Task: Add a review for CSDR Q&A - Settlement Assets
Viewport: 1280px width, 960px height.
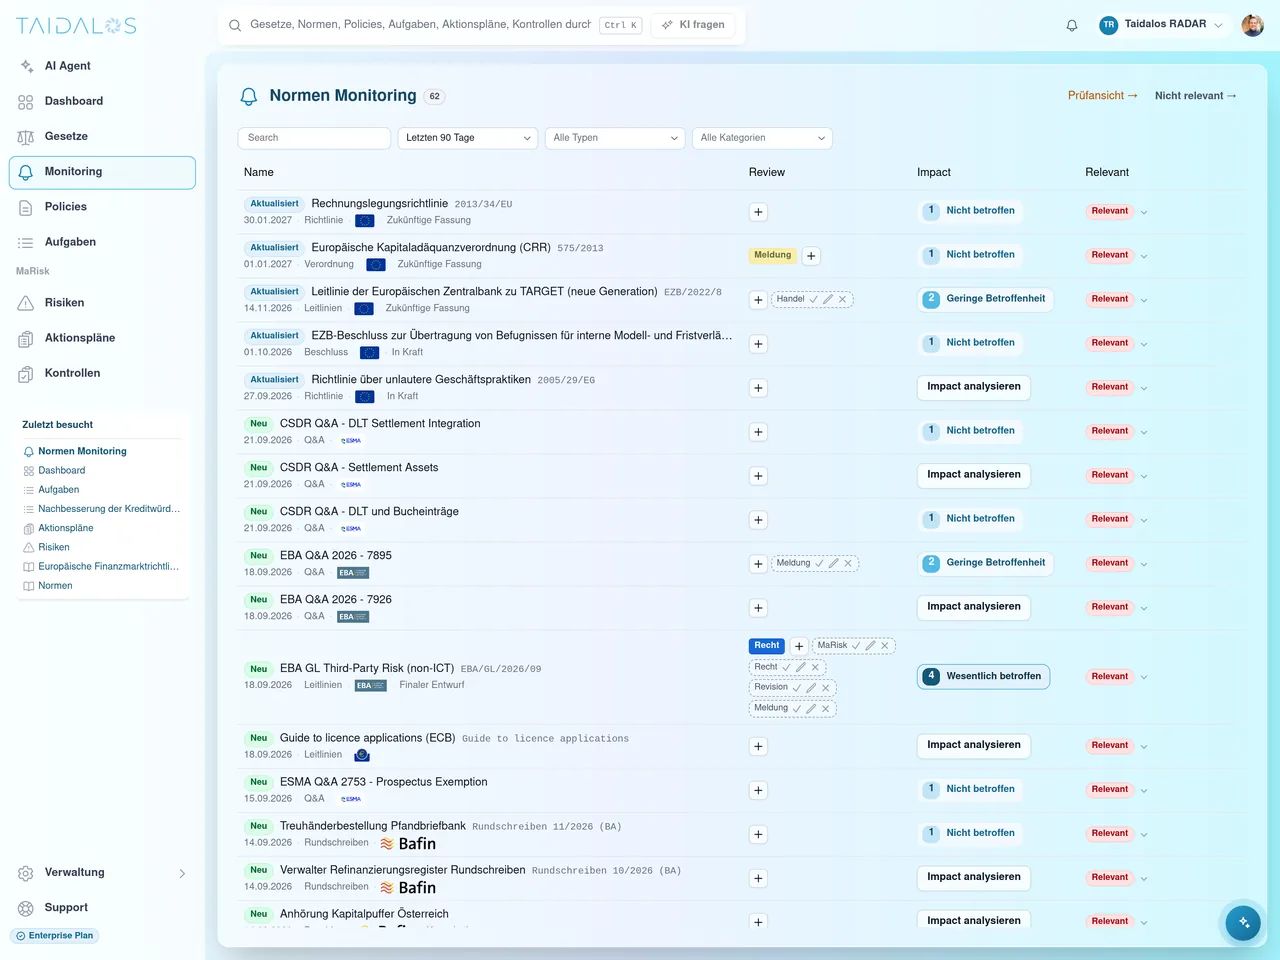Action: (758, 476)
